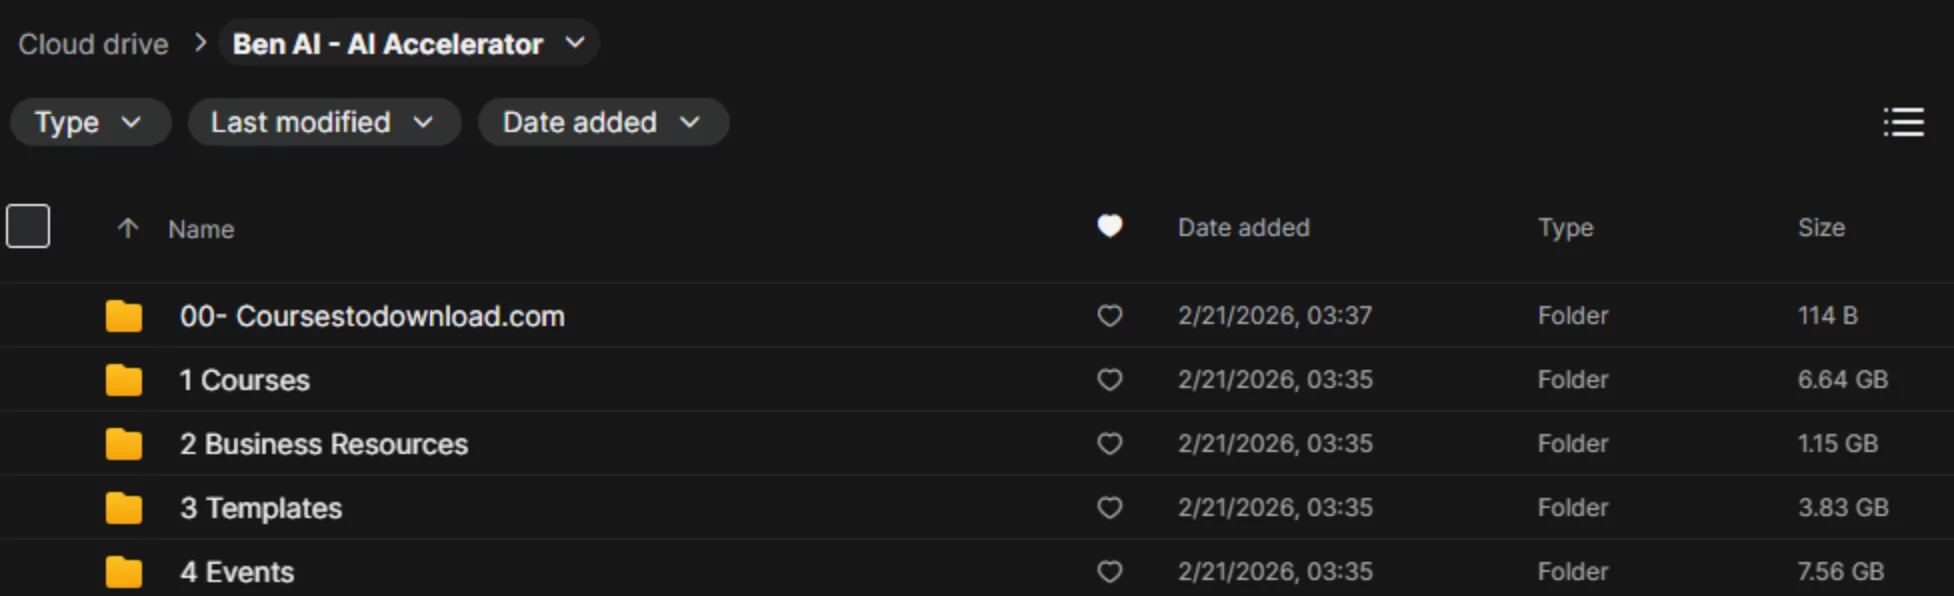Open the Type filter dropdown

89,122
